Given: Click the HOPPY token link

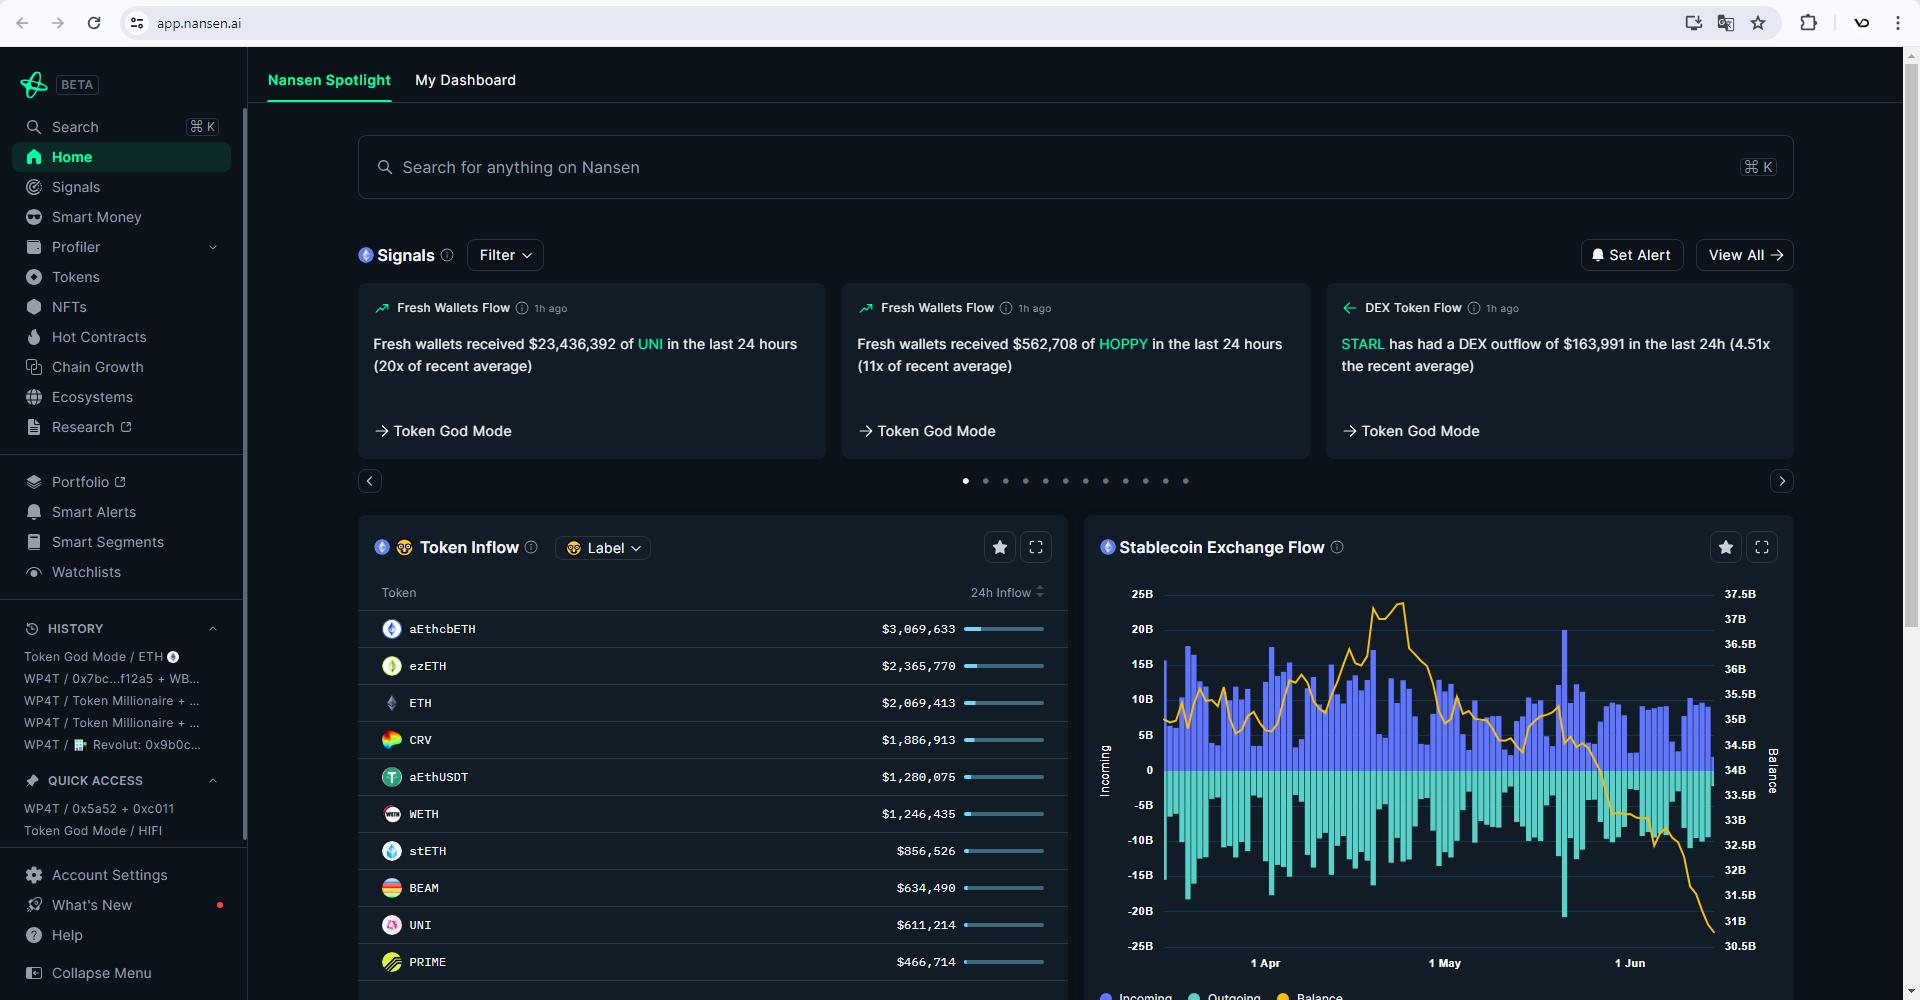Looking at the screenshot, I should pos(1123,344).
